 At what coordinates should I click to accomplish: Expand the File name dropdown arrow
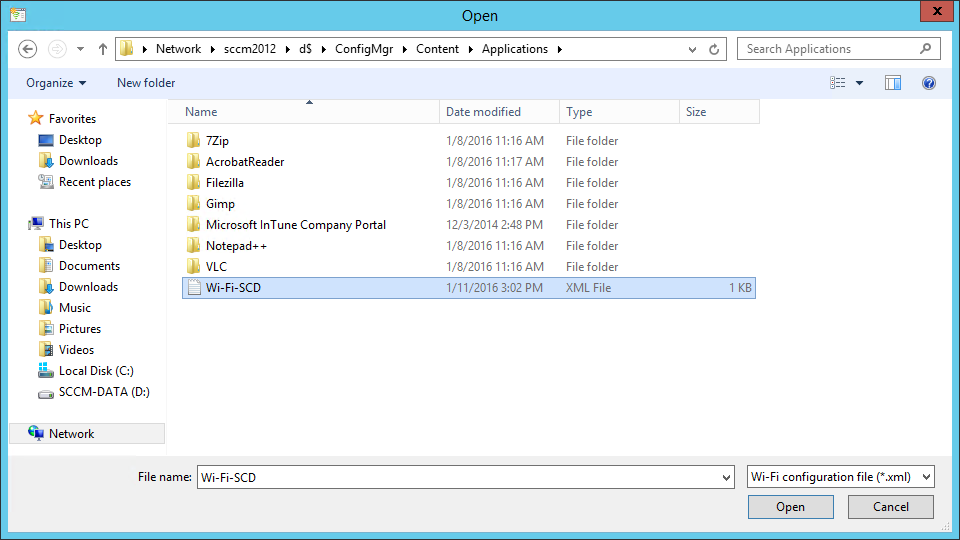tap(726, 478)
